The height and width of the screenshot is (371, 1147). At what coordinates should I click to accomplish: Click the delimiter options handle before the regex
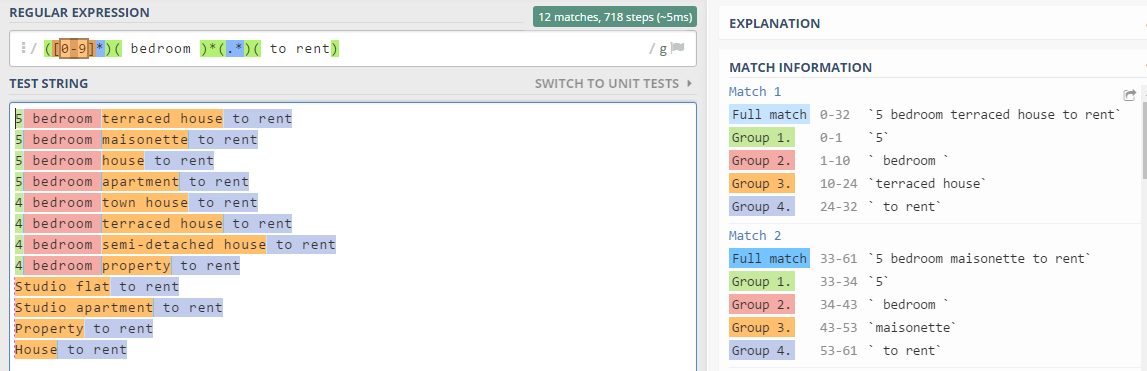(23, 48)
